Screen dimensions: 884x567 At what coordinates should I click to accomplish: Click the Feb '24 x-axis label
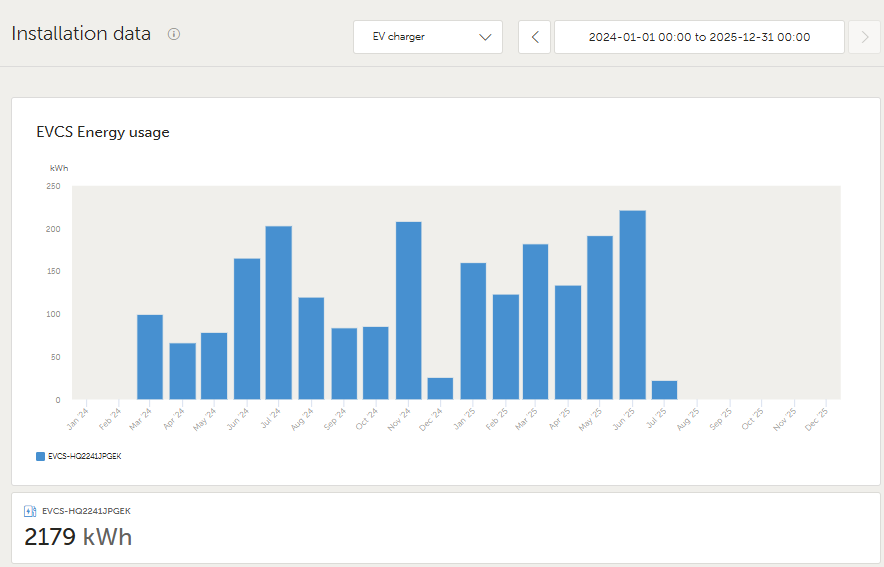(110, 419)
